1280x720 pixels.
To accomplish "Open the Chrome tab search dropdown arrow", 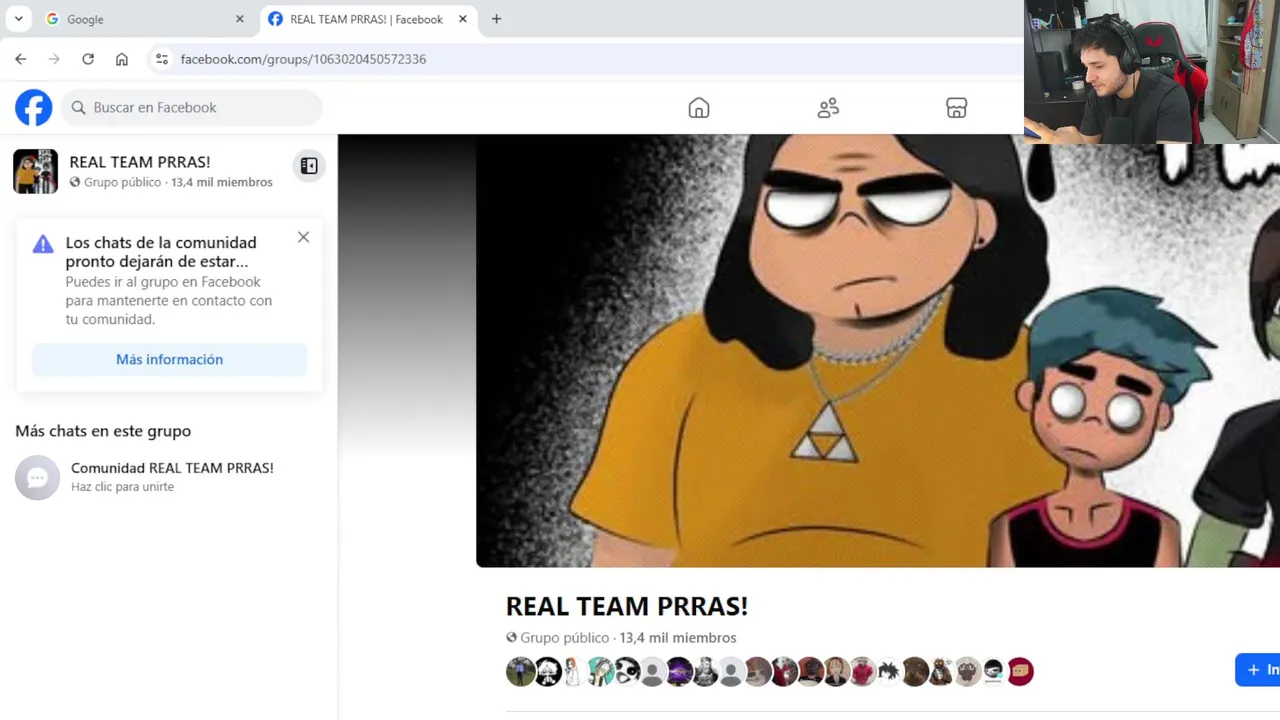I will click(x=18, y=19).
